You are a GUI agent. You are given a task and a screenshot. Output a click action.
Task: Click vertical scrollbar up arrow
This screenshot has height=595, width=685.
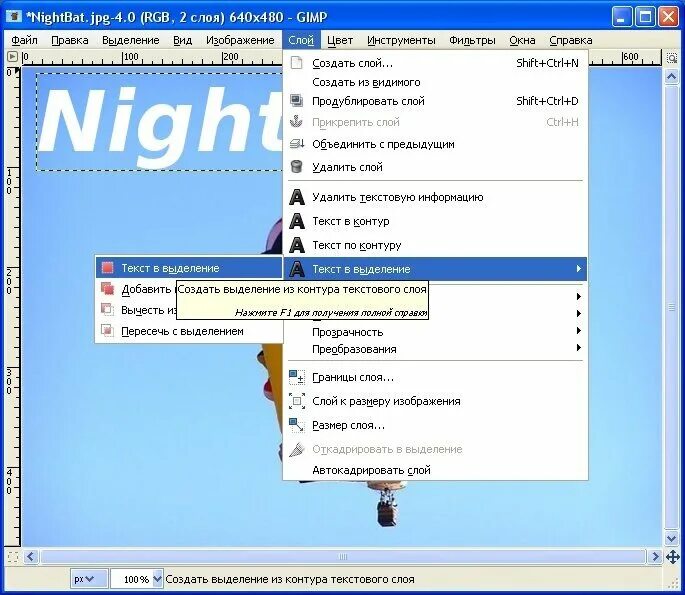pos(671,77)
